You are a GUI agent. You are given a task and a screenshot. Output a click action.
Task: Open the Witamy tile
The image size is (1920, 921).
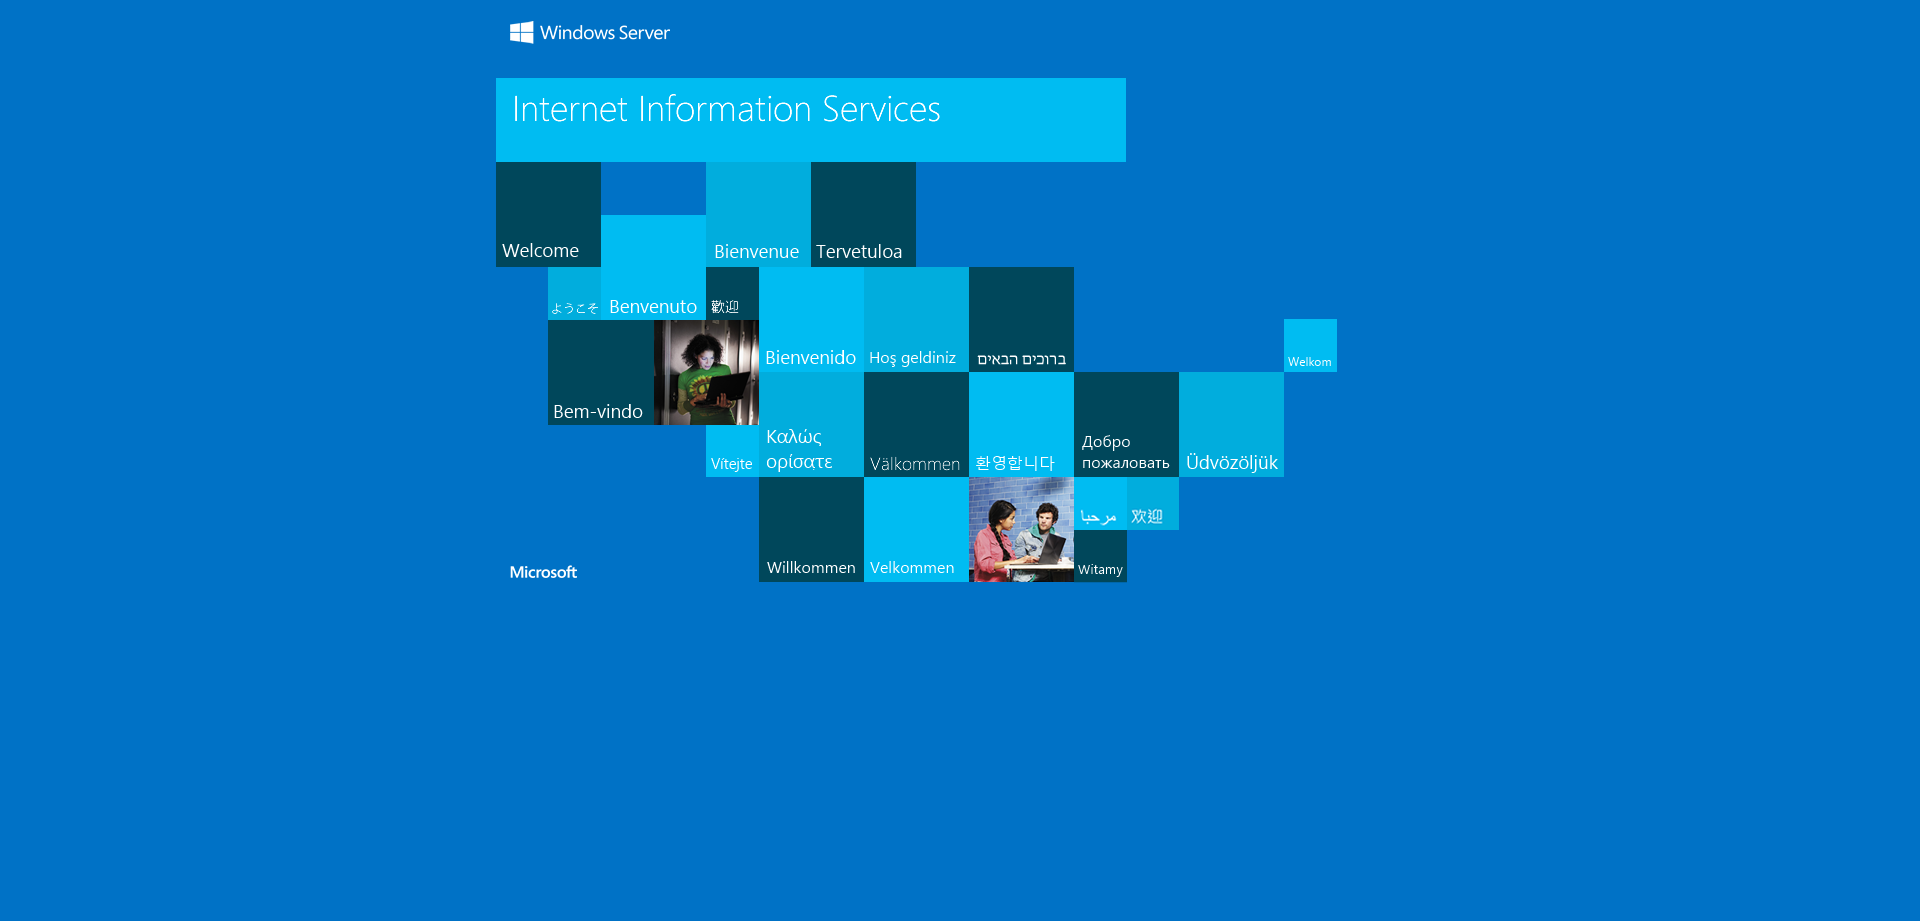(x=1100, y=557)
